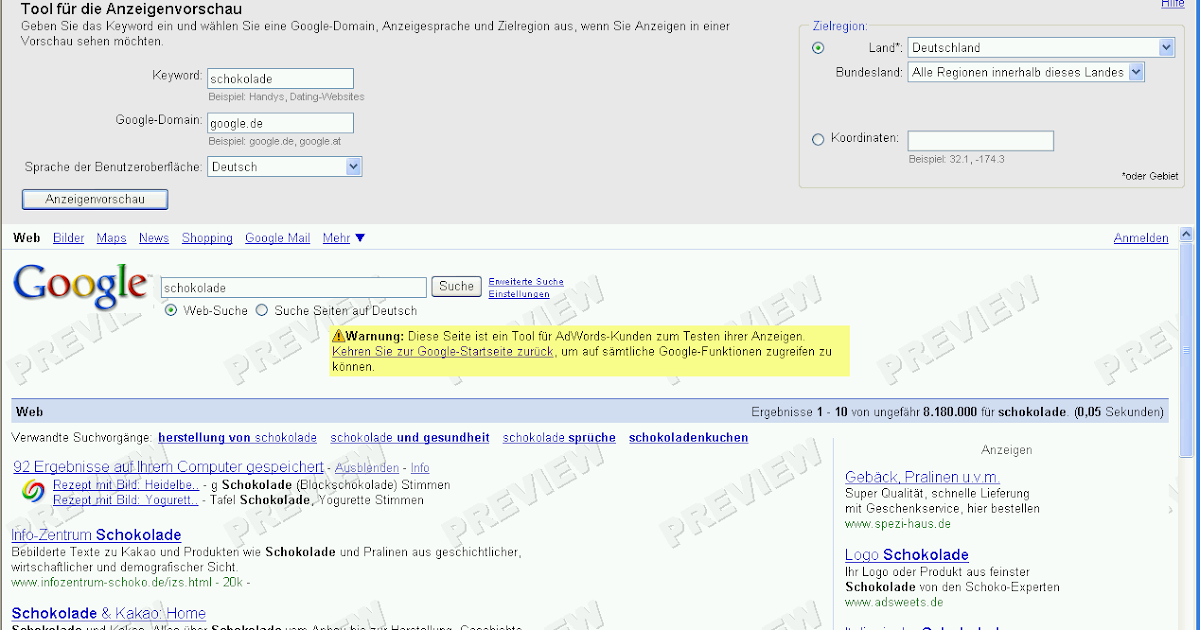Click the Google-Domain input field

pos(280,123)
